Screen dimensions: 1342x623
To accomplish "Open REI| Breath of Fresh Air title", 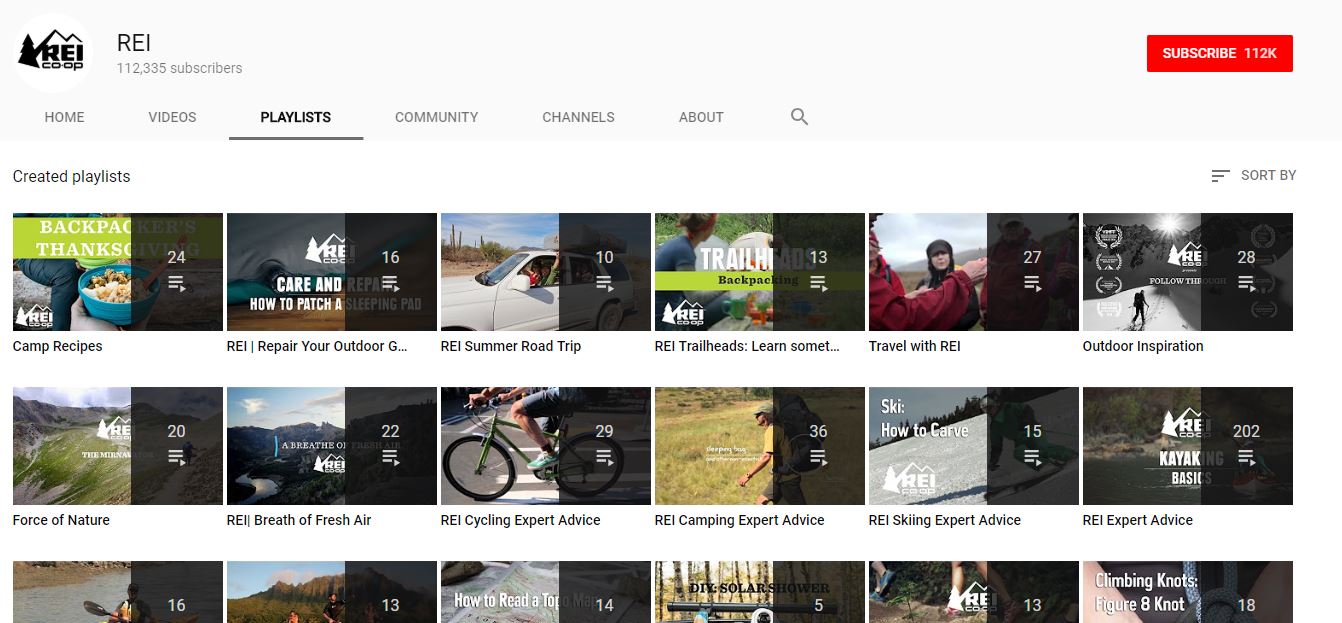I will (299, 520).
